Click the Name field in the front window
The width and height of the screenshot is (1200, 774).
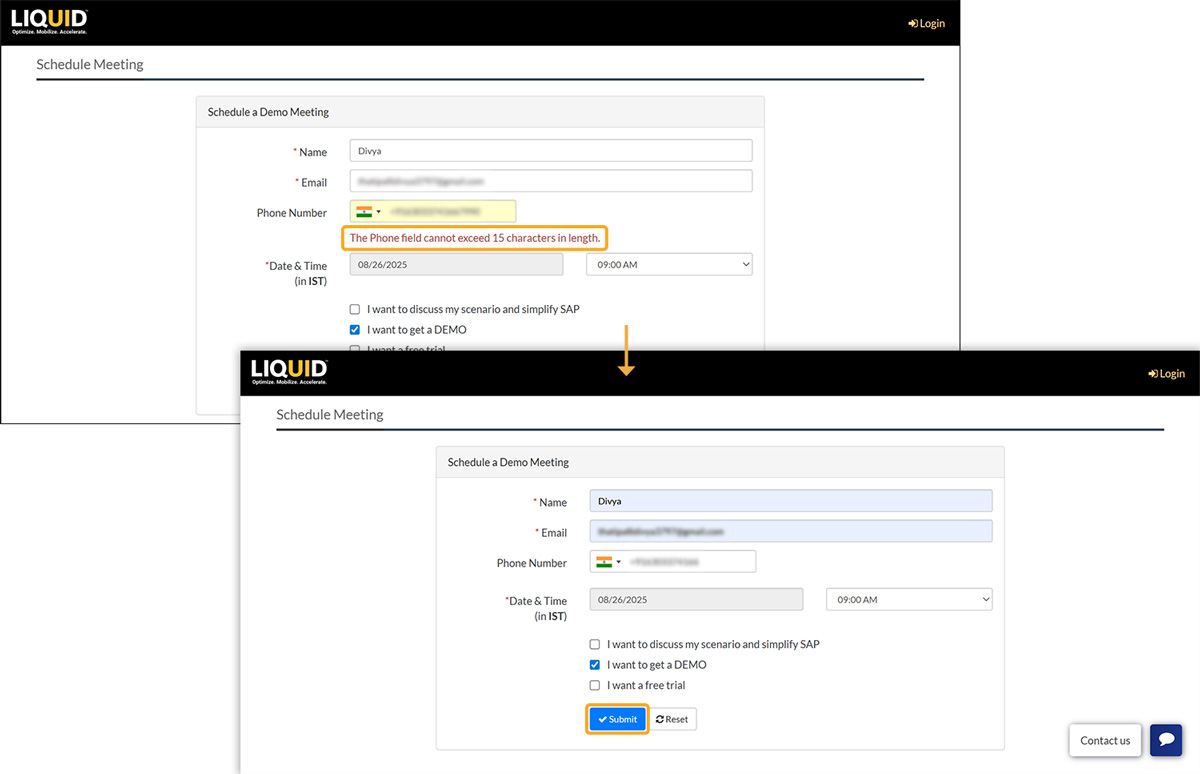tap(791, 500)
